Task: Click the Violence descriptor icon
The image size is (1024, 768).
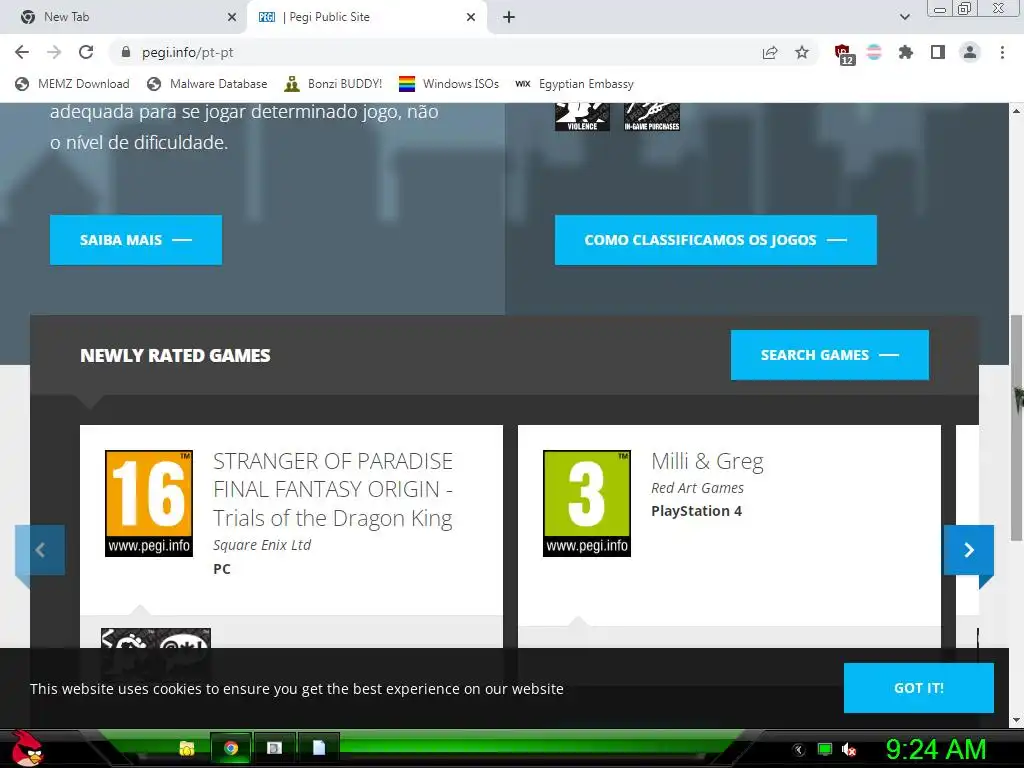Action: coord(583,117)
